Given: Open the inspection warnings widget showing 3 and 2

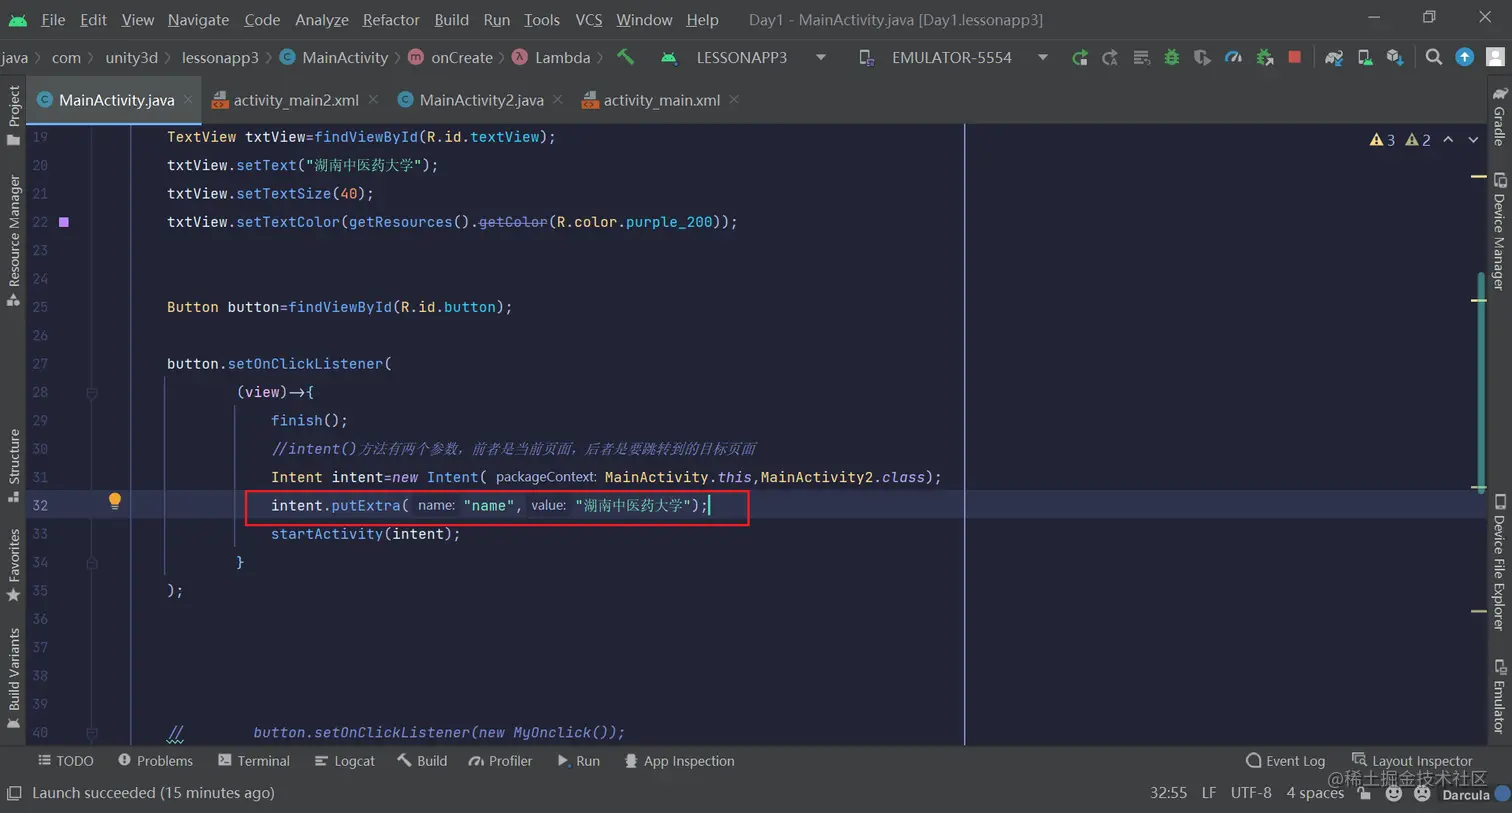Looking at the screenshot, I should pos(1400,140).
